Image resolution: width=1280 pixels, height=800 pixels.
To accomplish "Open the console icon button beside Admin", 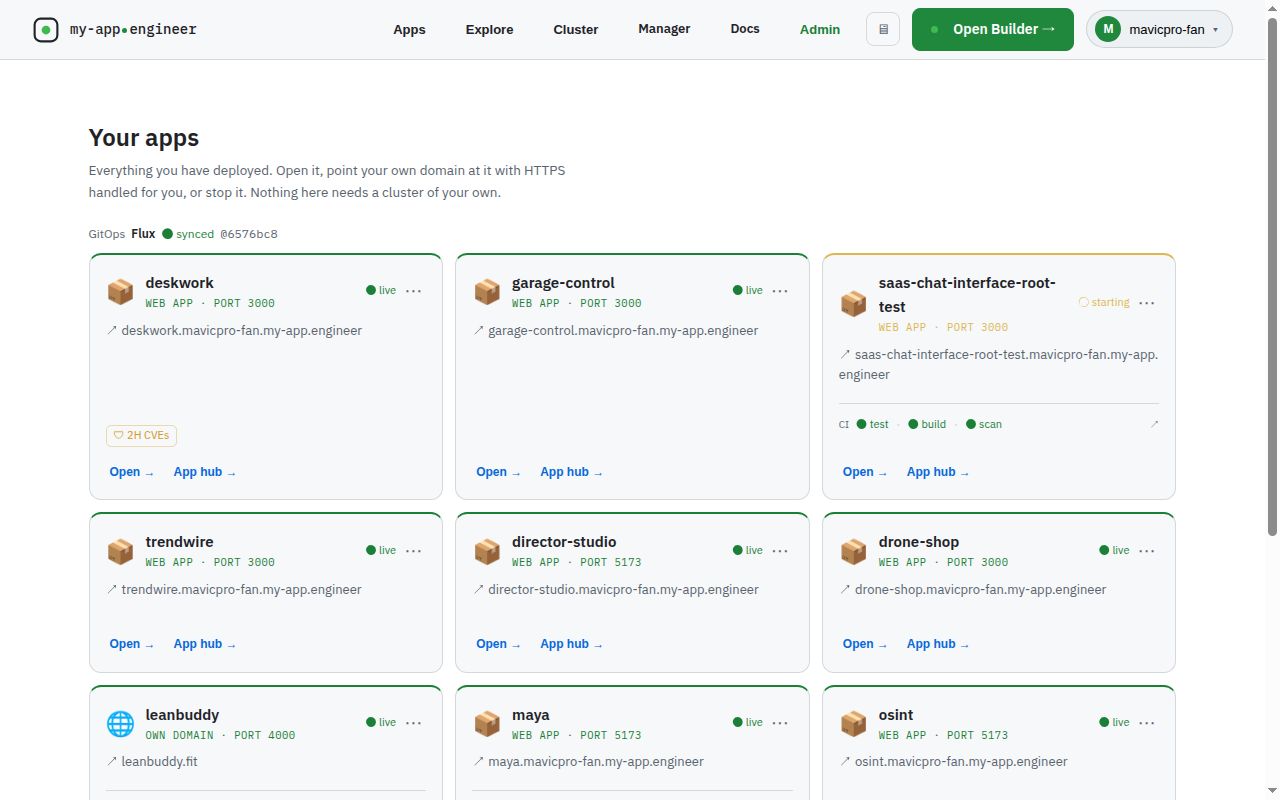I will tap(883, 30).
